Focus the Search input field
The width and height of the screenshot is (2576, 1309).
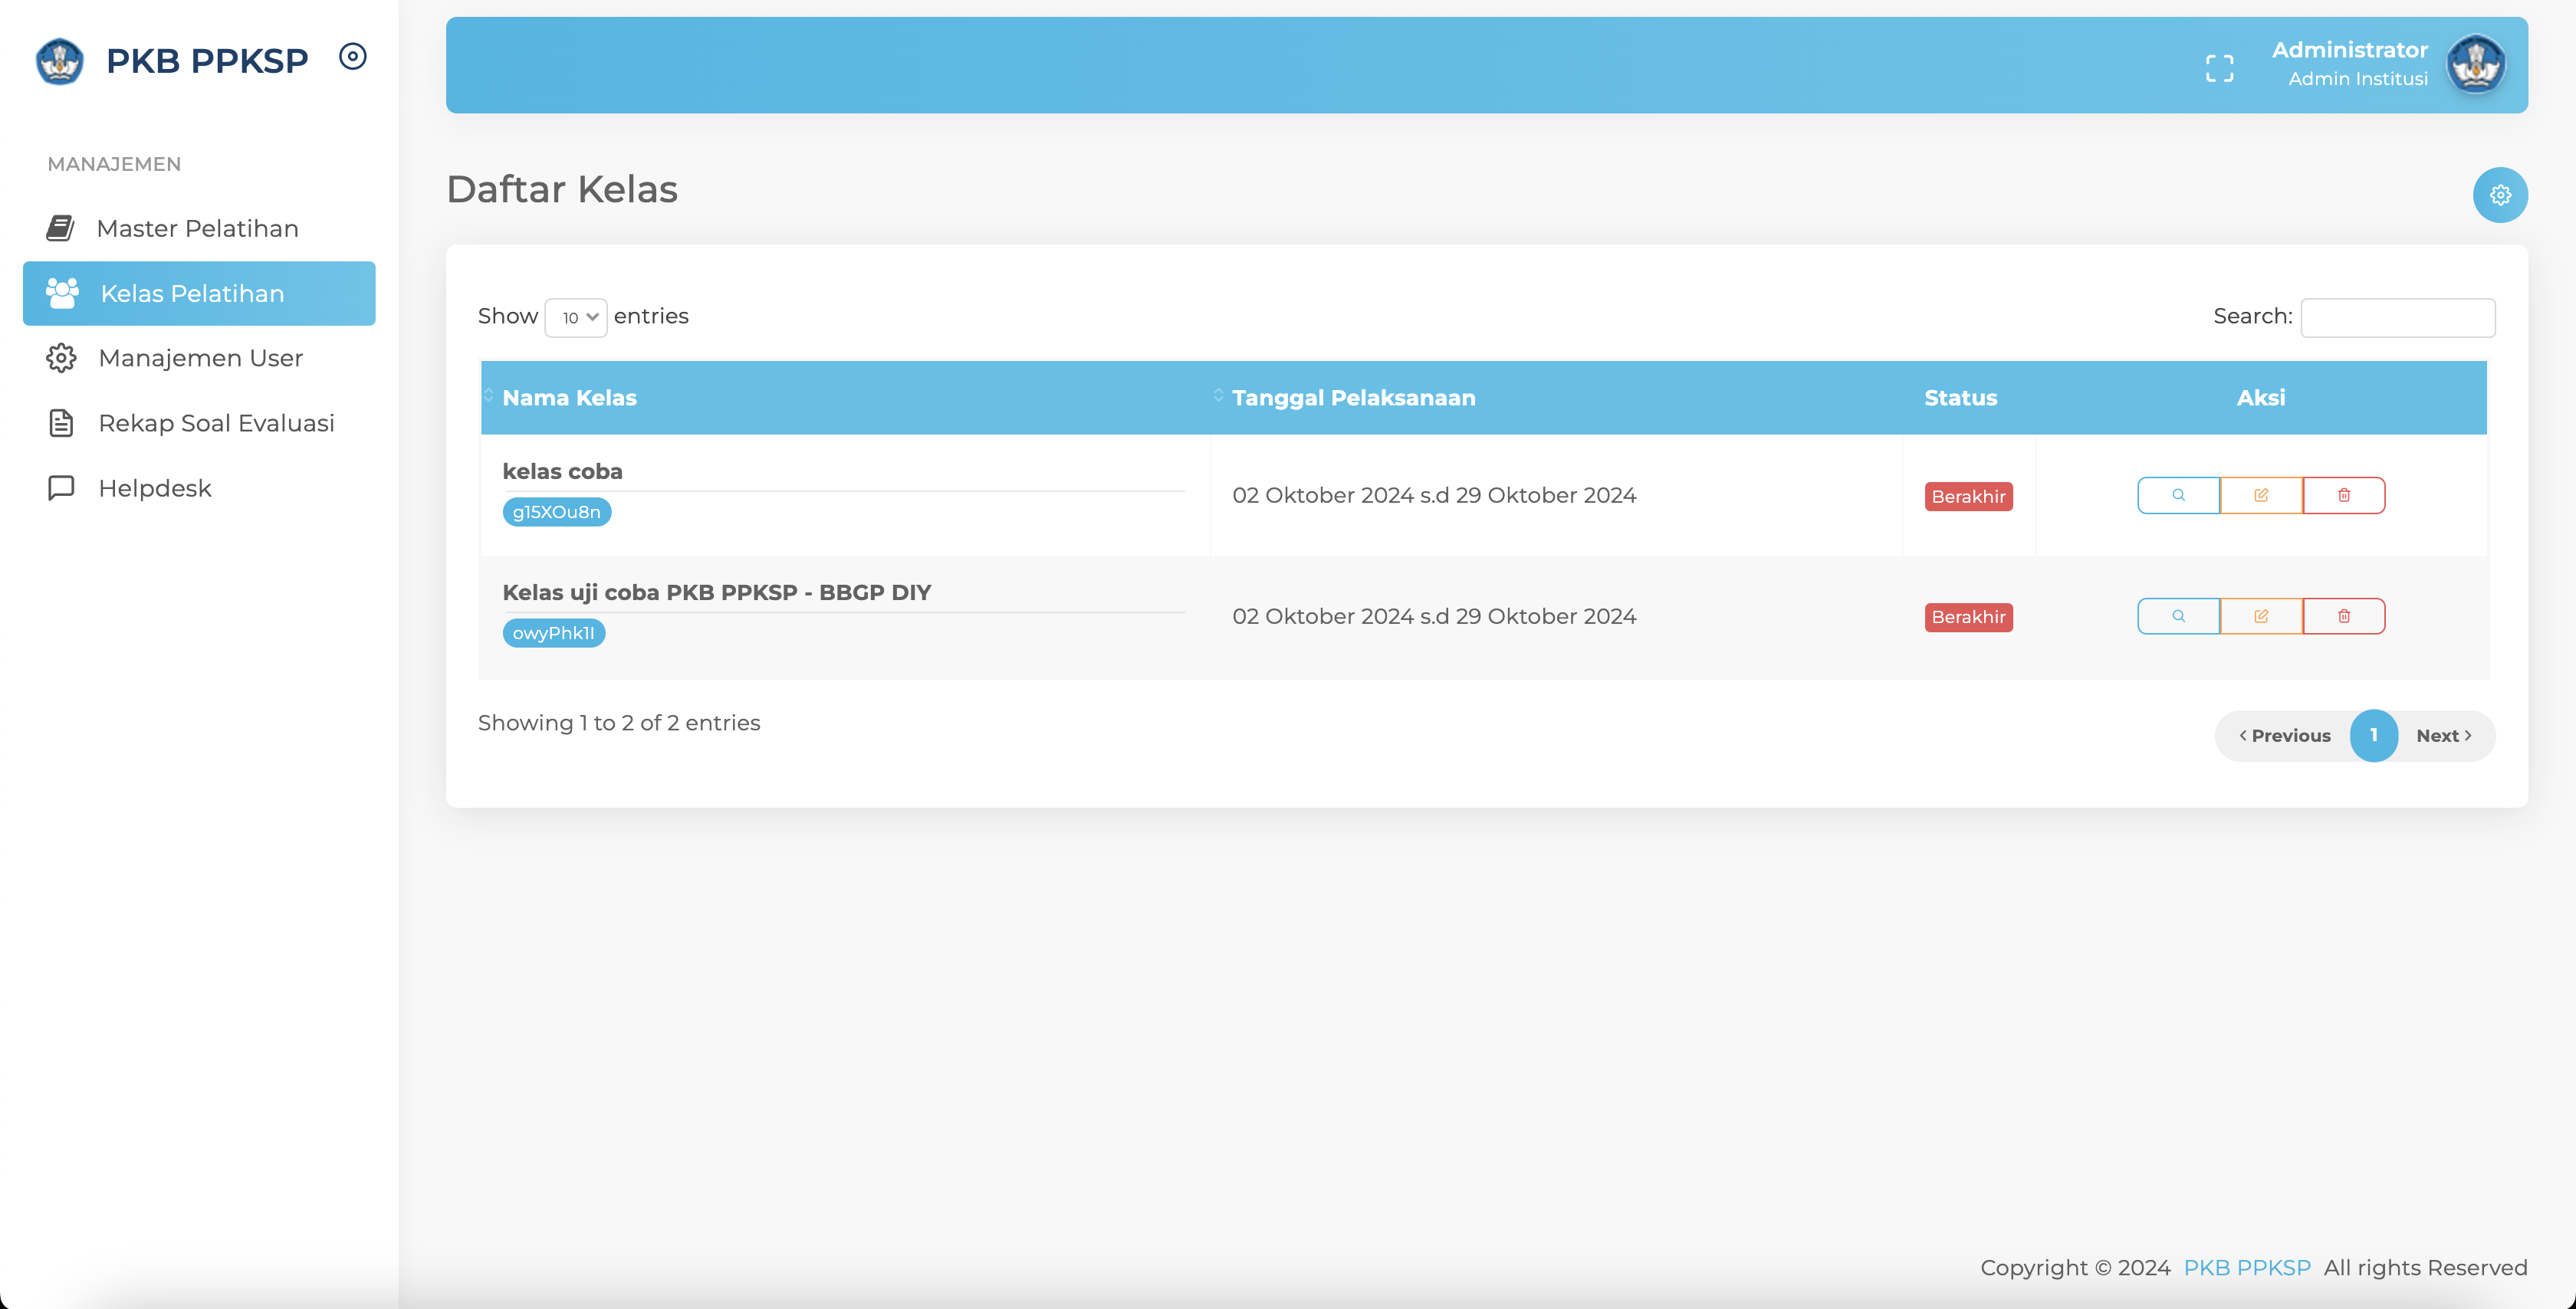[x=2397, y=318]
